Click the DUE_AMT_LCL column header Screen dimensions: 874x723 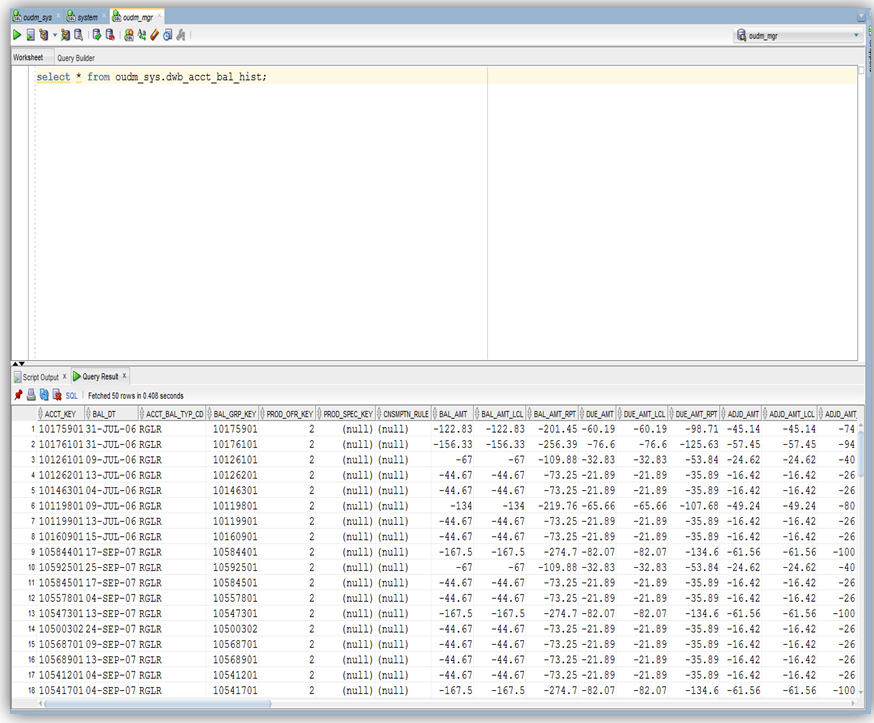[642, 414]
